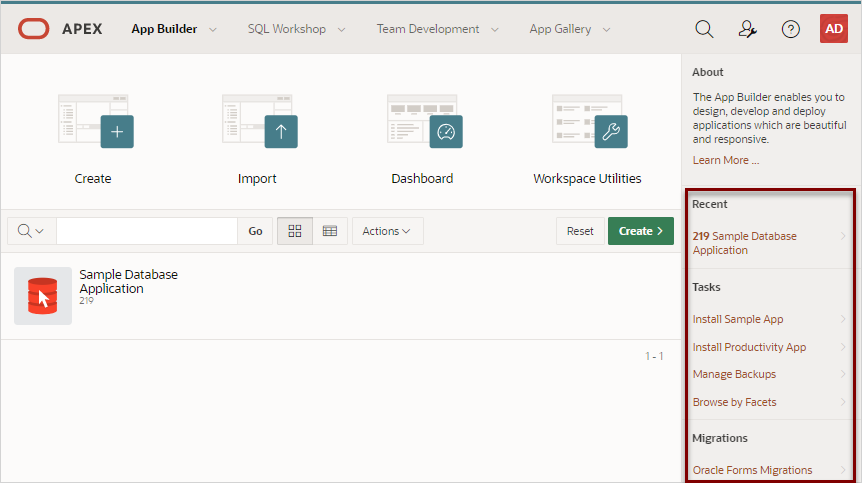Click the Go search button

point(255,231)
